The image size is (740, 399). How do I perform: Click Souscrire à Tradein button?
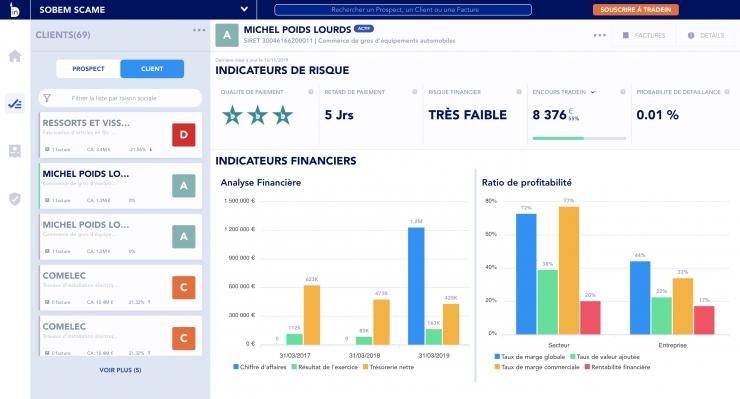click(x=636, y=9)
